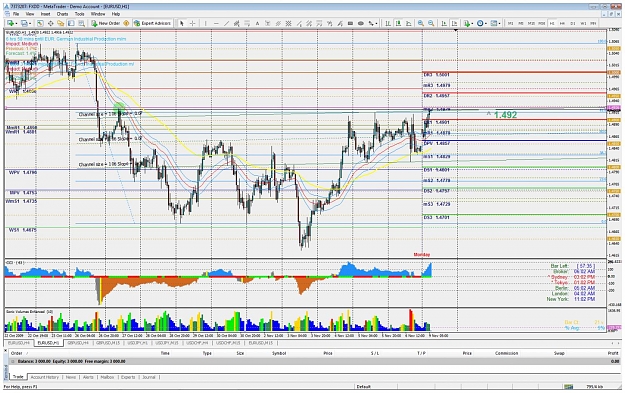The width and height of the screenshot is (625, 393).
Task: Open the Insert menu
Action: 45,14
